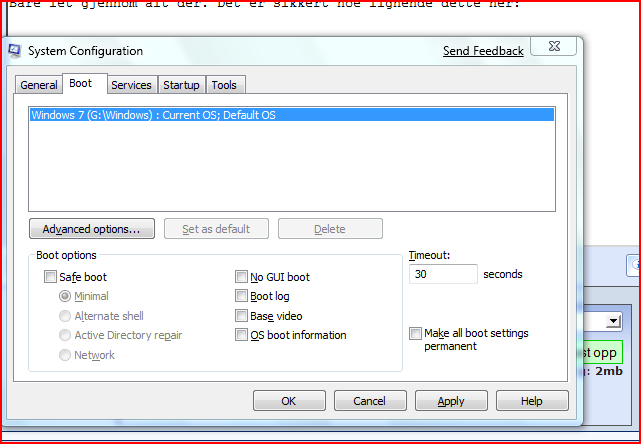This screenshot has width=641, height=444.
Task: Check Make all boot settings permanent
Action: [415, 334]
